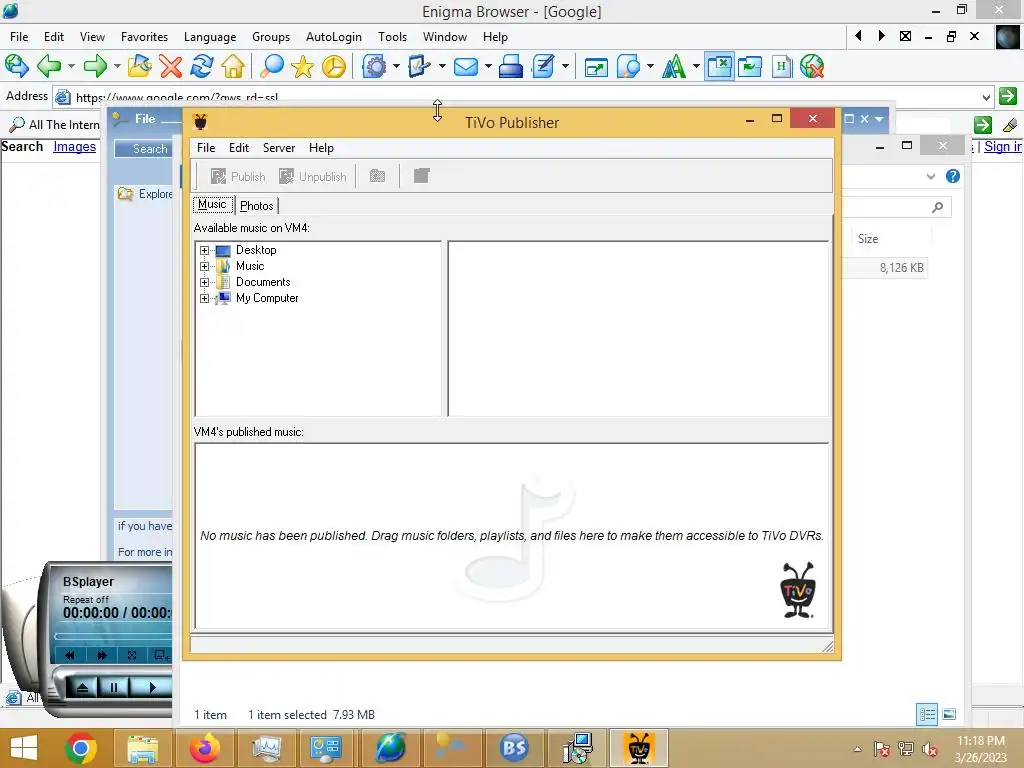Viewport: 1024px width, 768px height.
Task: Click the Windows Start button
Action: [24, 748]
